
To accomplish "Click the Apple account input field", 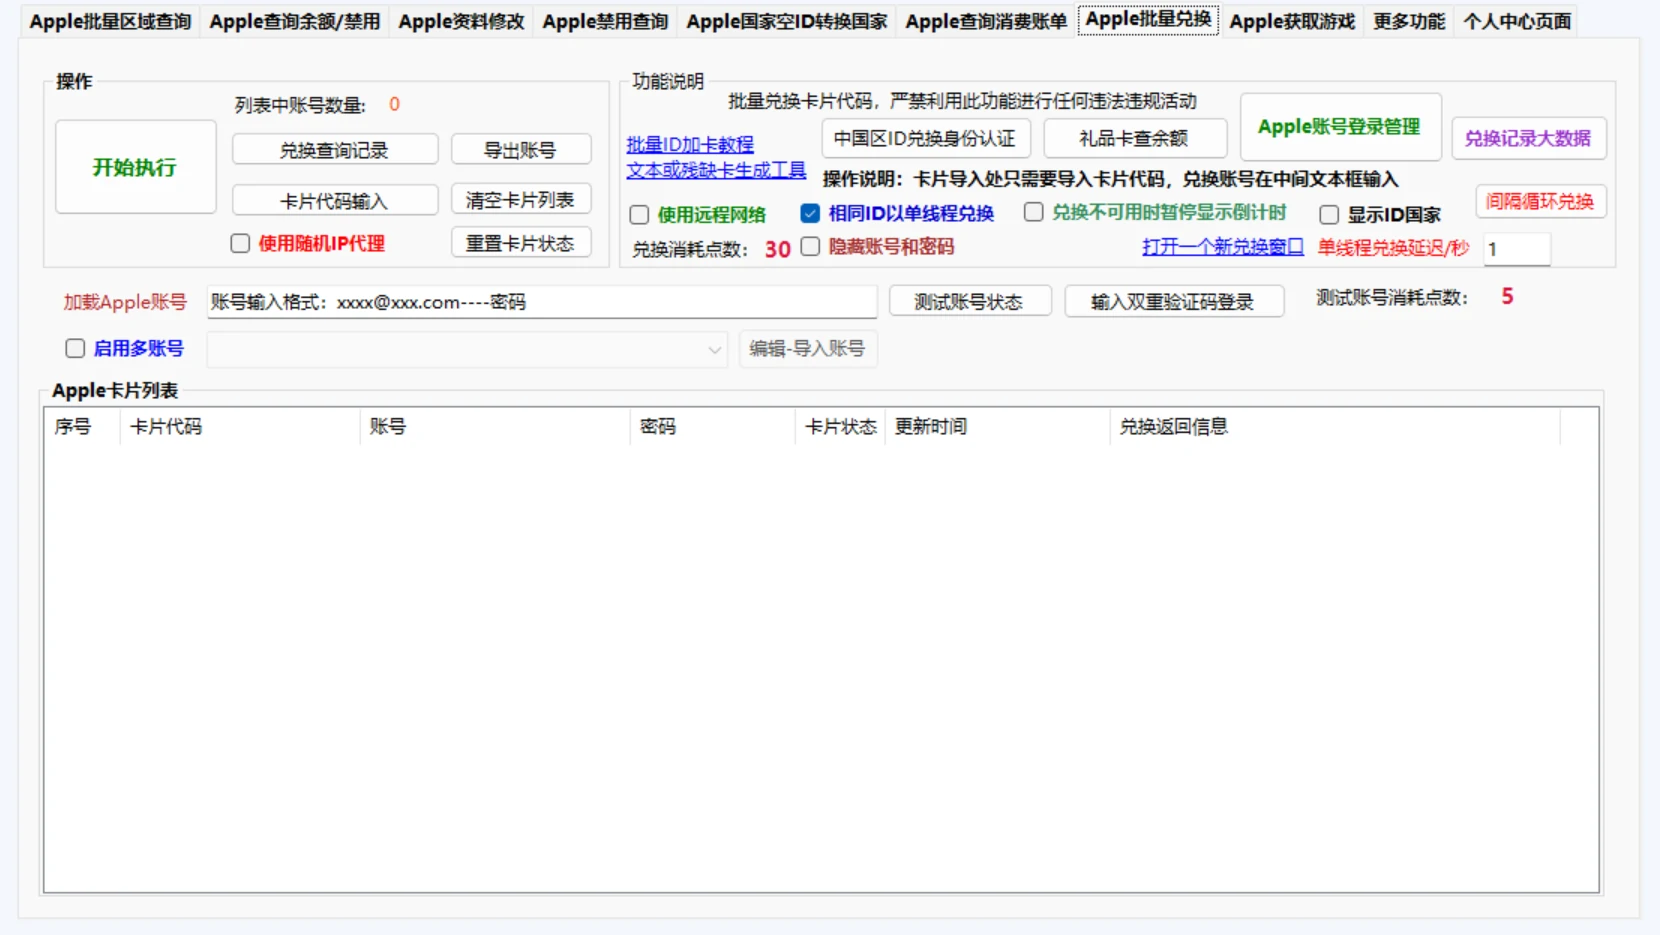I will (x=542, y=302).
